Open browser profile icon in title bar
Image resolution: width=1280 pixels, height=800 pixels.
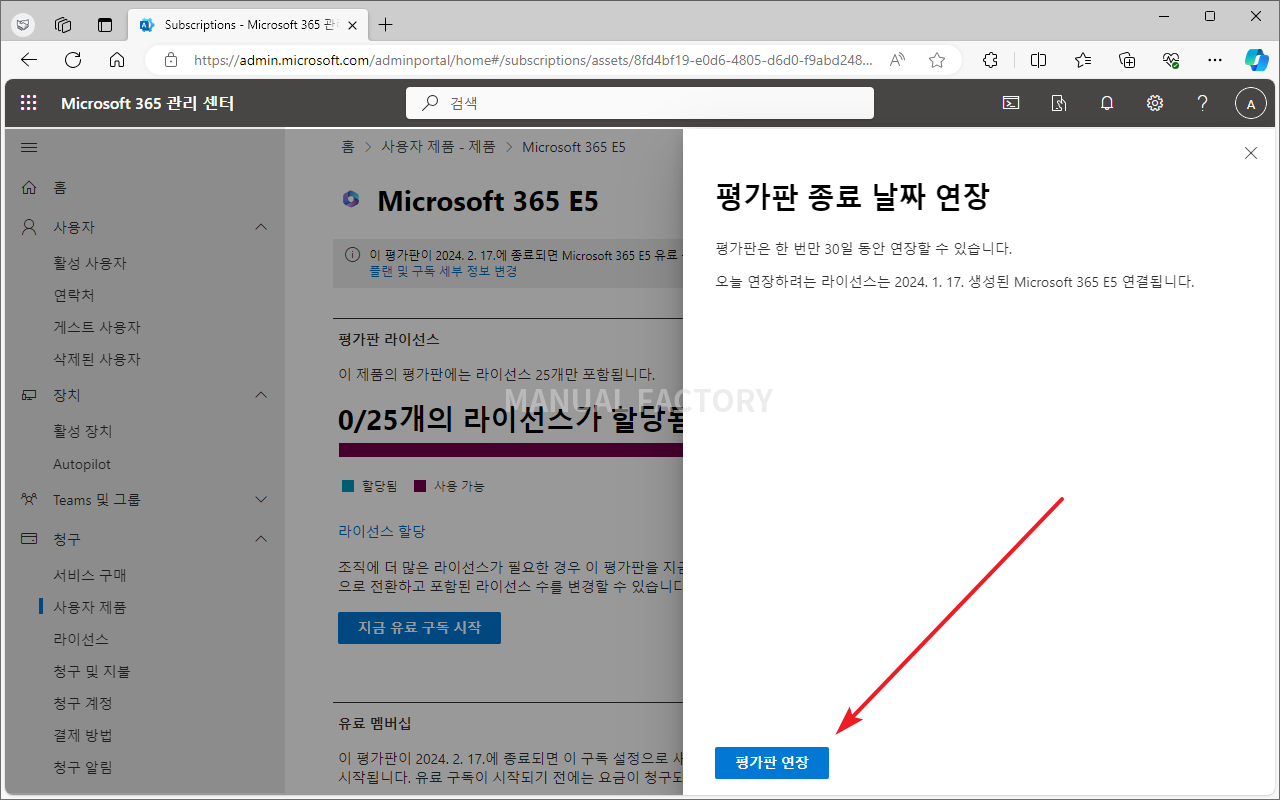tap(23, 24)
